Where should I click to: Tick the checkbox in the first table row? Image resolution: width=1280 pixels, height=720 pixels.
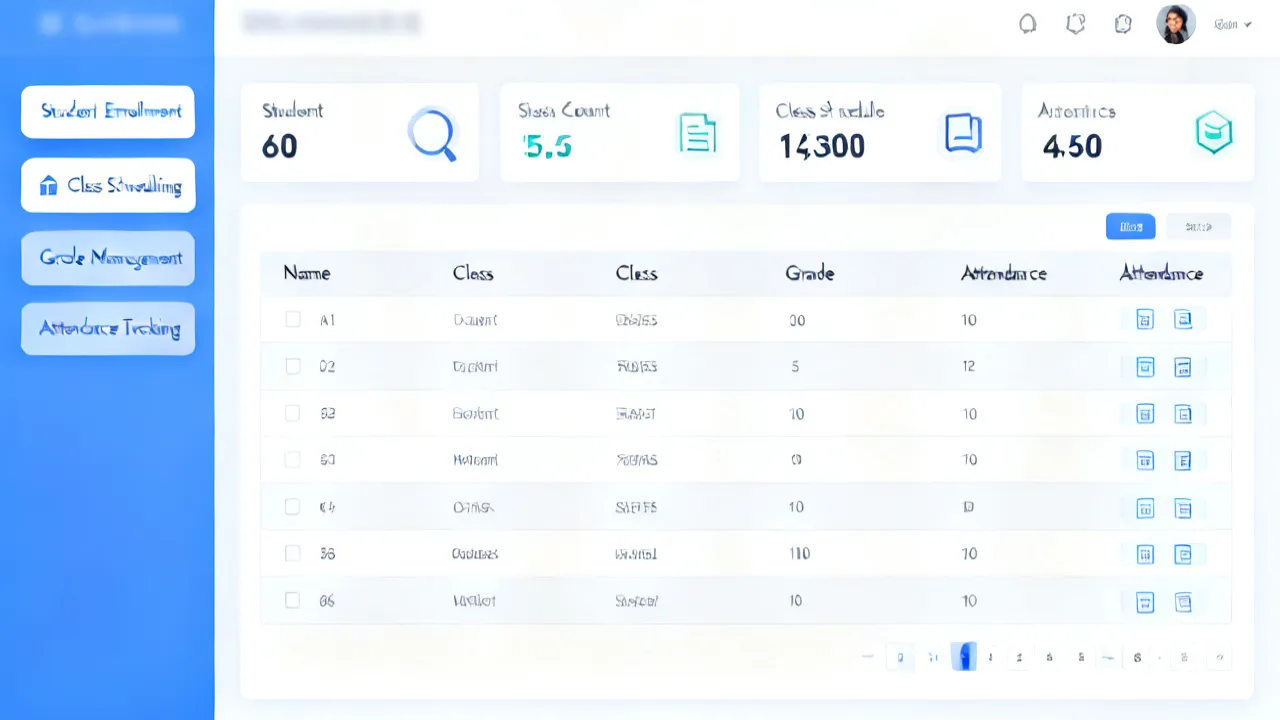point(293,319)
